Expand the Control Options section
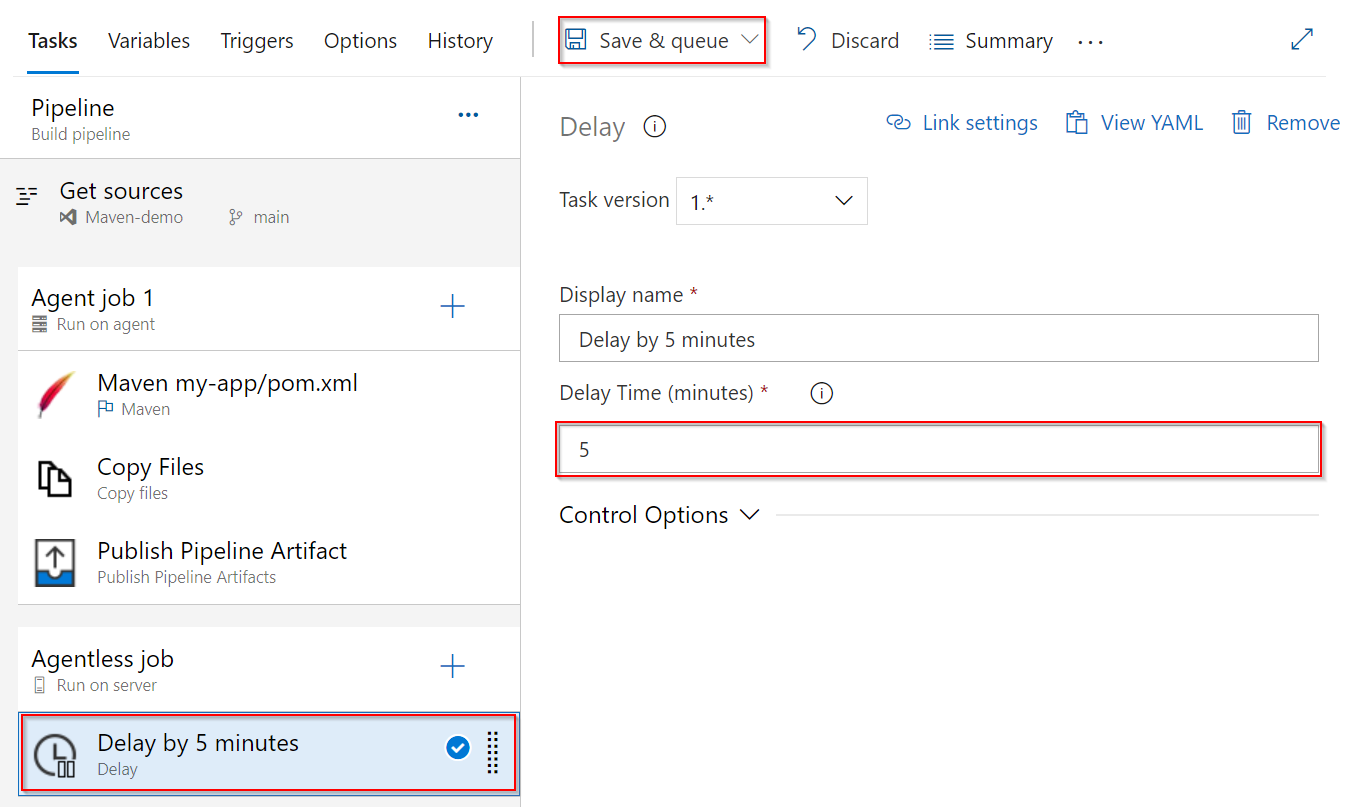The height and width of the screenshot is (807, 1349). (x=659, y=515)
